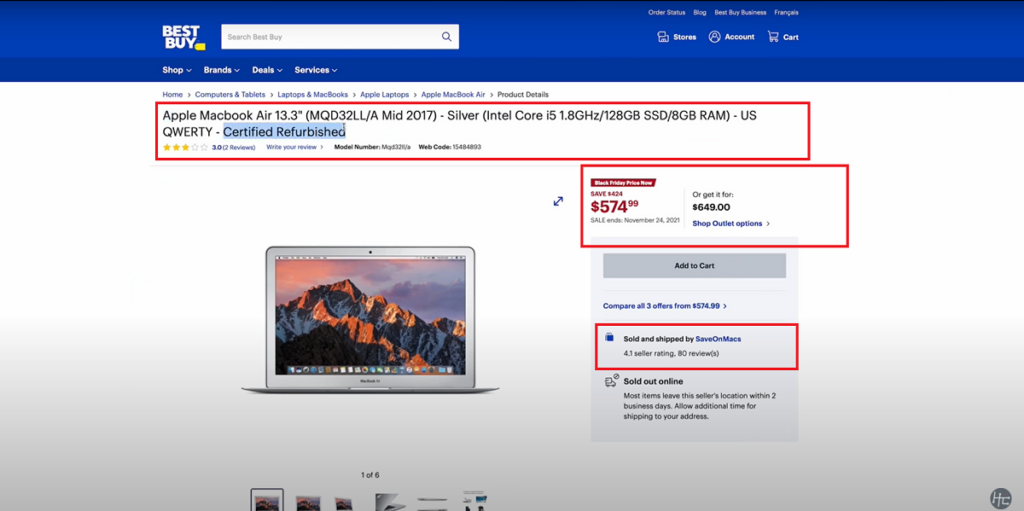The image size is (1024, 511).
Task: Open Order Status link
Action: tap(667, 12)
